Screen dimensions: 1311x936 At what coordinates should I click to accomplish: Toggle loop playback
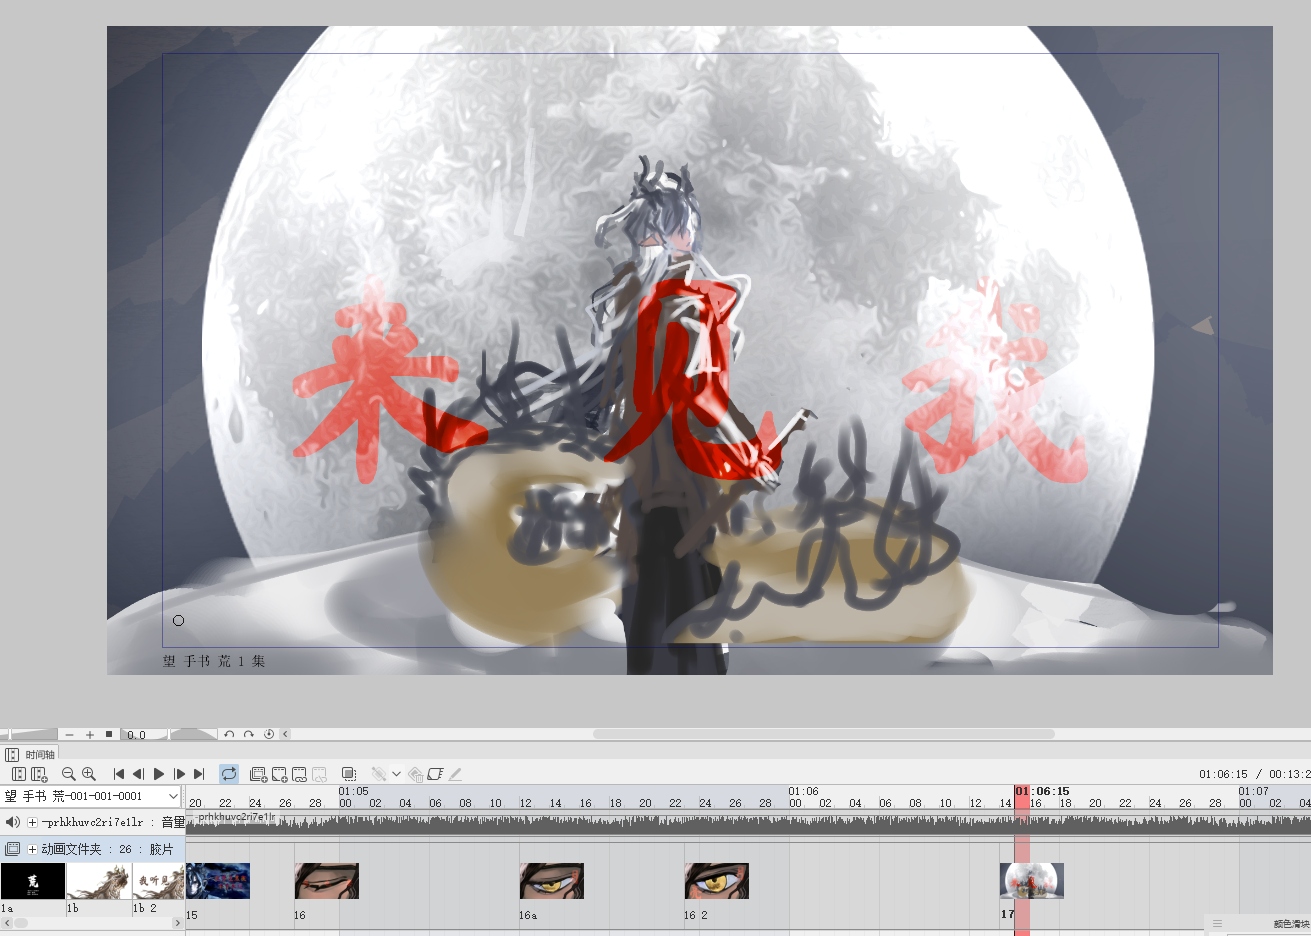tap(229, 774)
